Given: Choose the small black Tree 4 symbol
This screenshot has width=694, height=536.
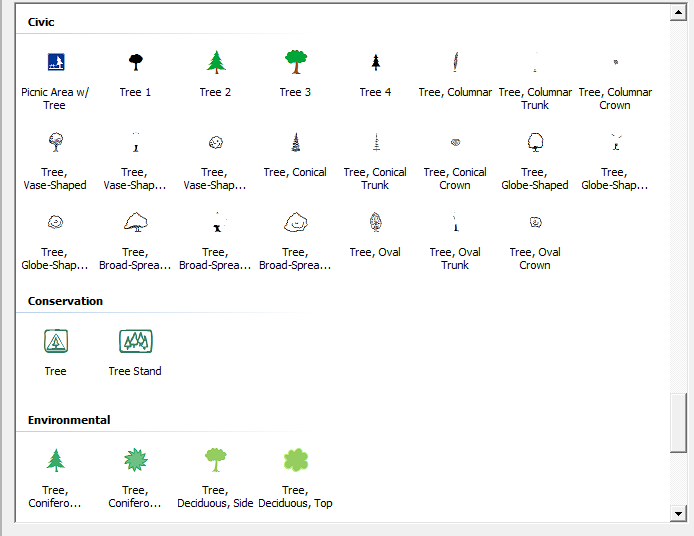Looking at the screenshot, I should (376, 62).
